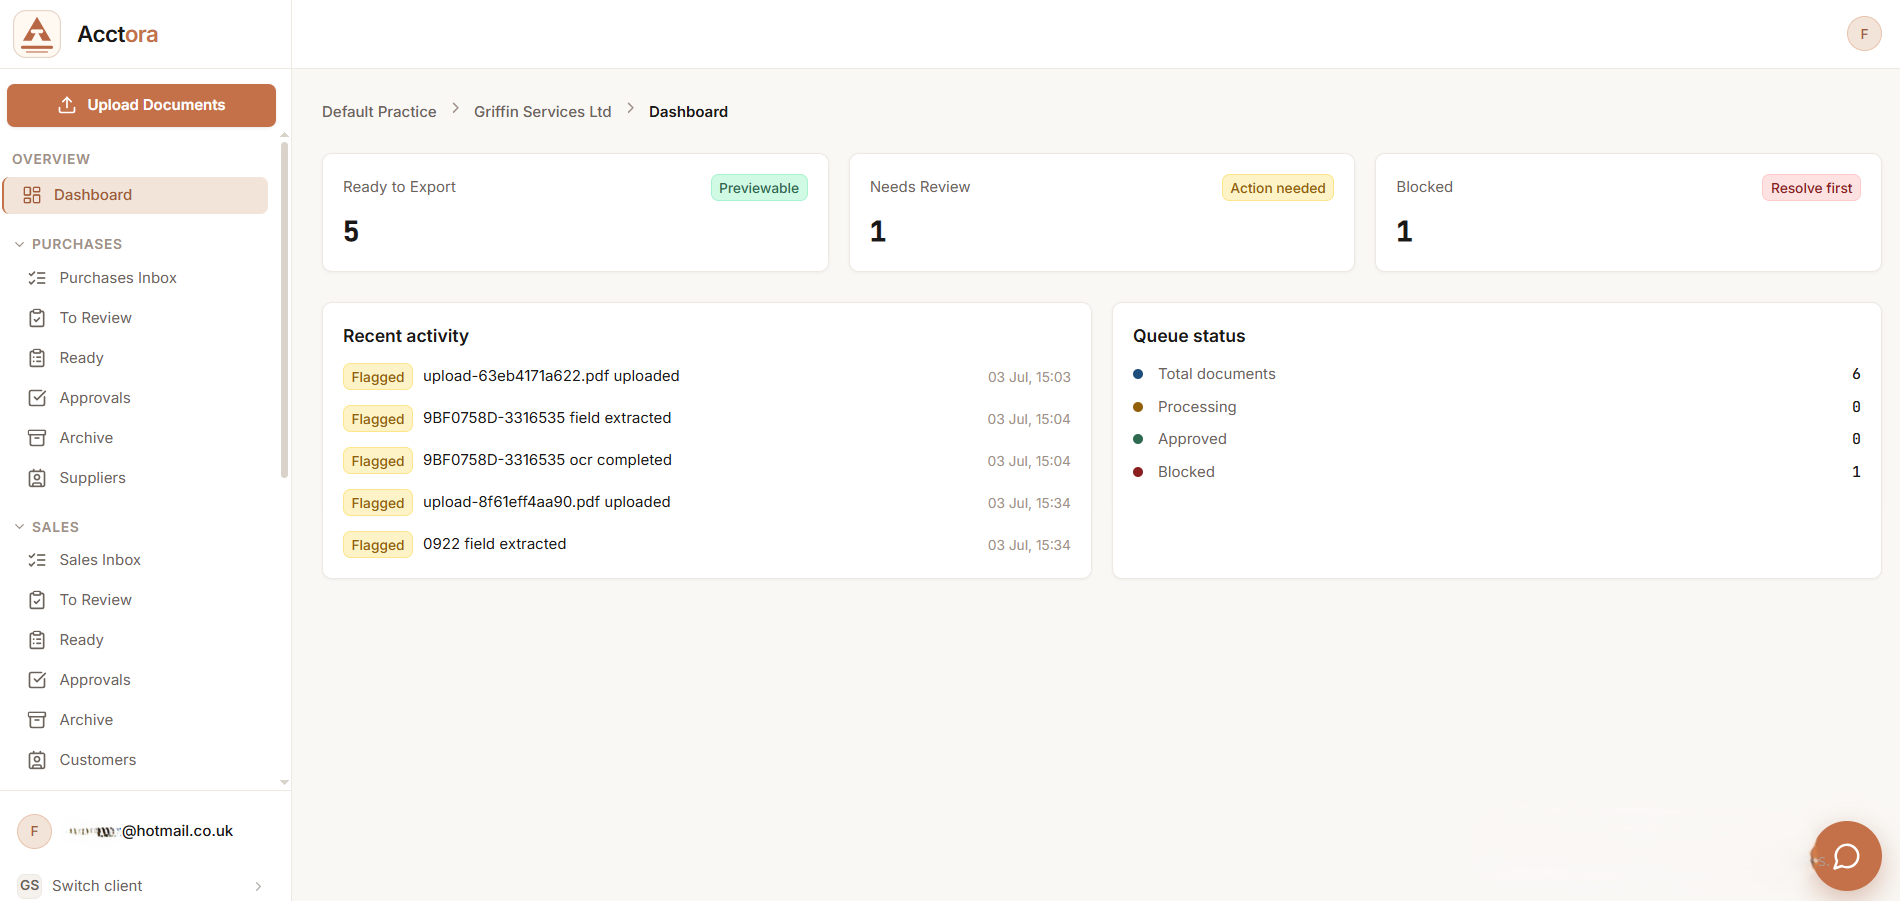This screenshot has height=901, width=1900.
Task: Click the Archive box icon under Purchases
Action: [x=37, y=438]
